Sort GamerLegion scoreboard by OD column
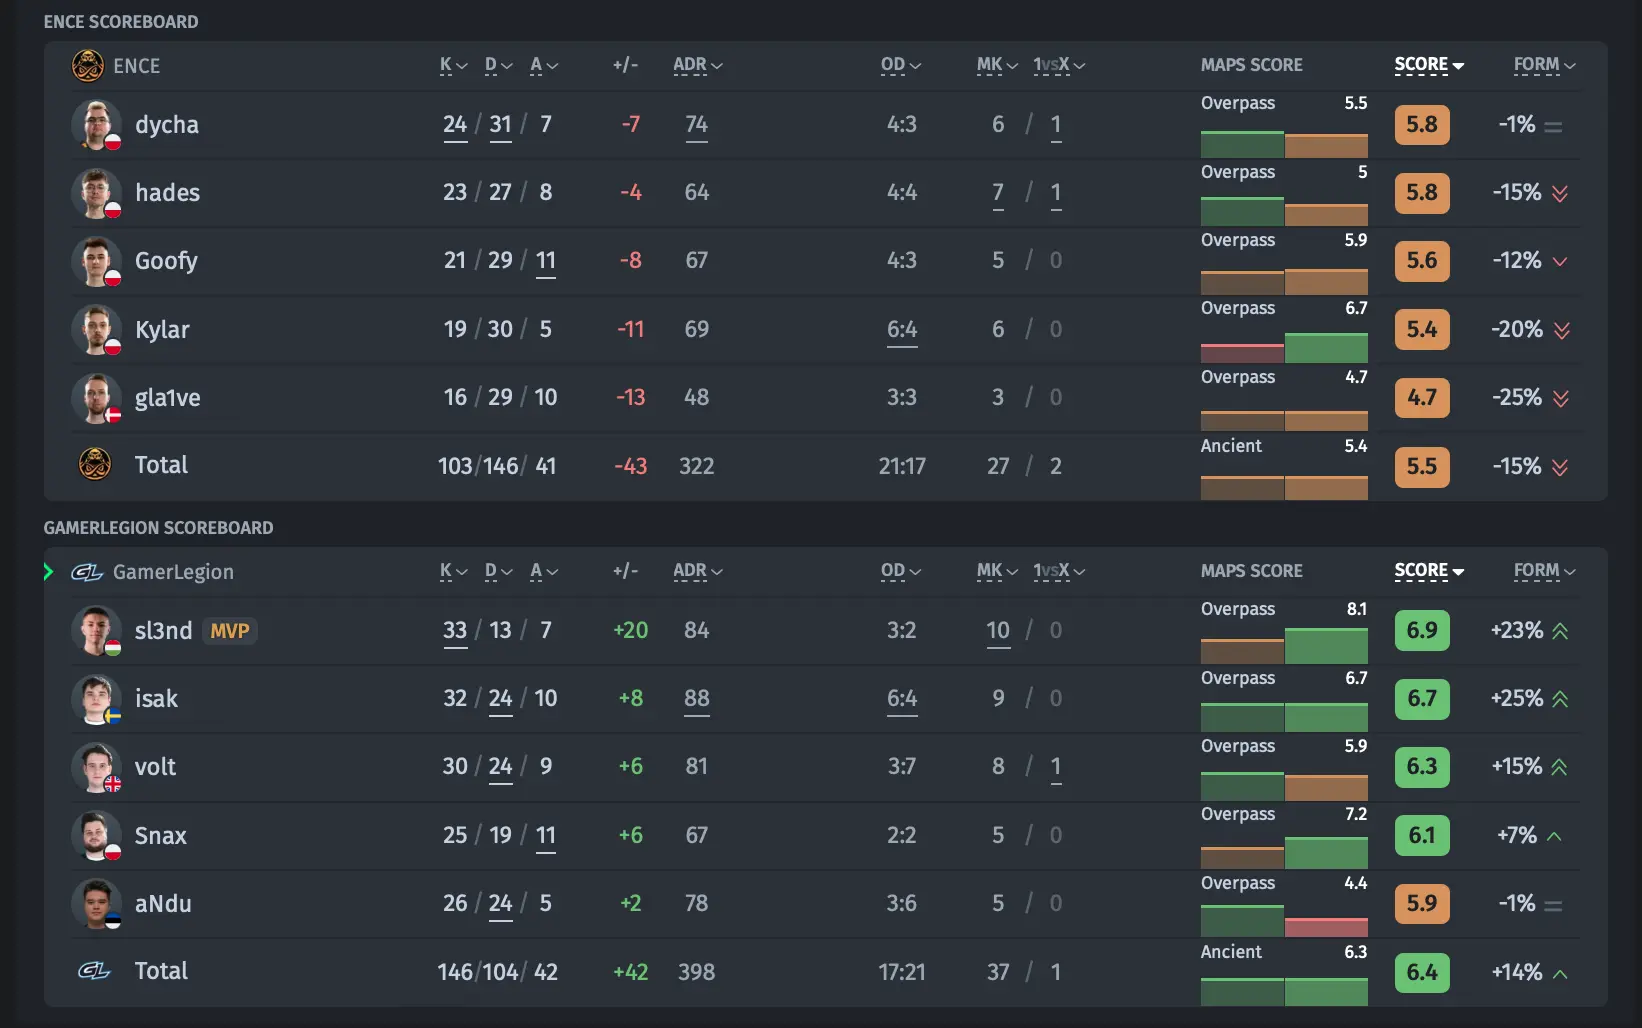 (x=900, y=571)
